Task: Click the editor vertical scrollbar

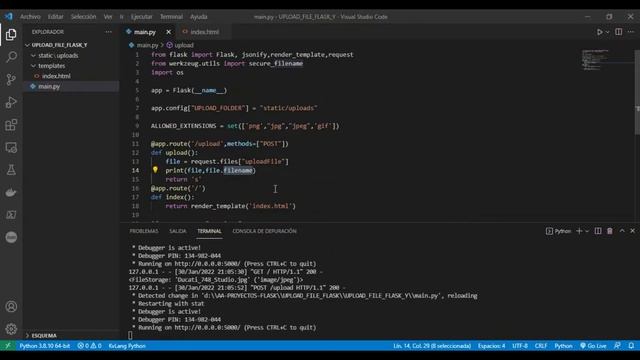Action: 637,92
